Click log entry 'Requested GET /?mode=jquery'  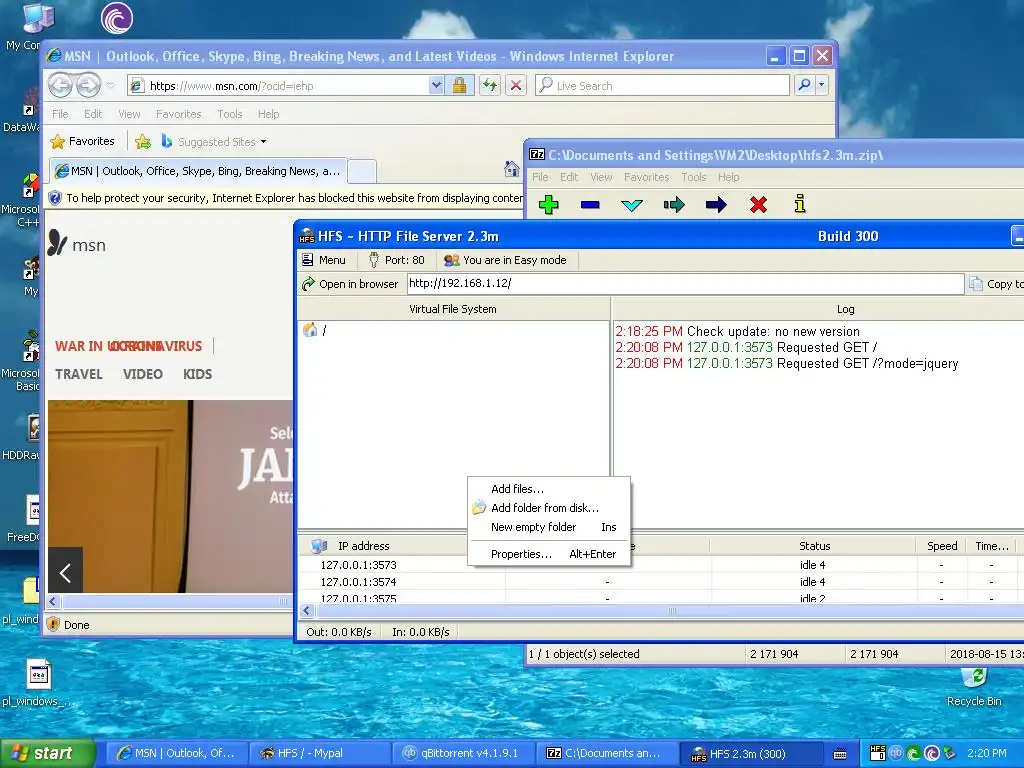tap(867, 364)
